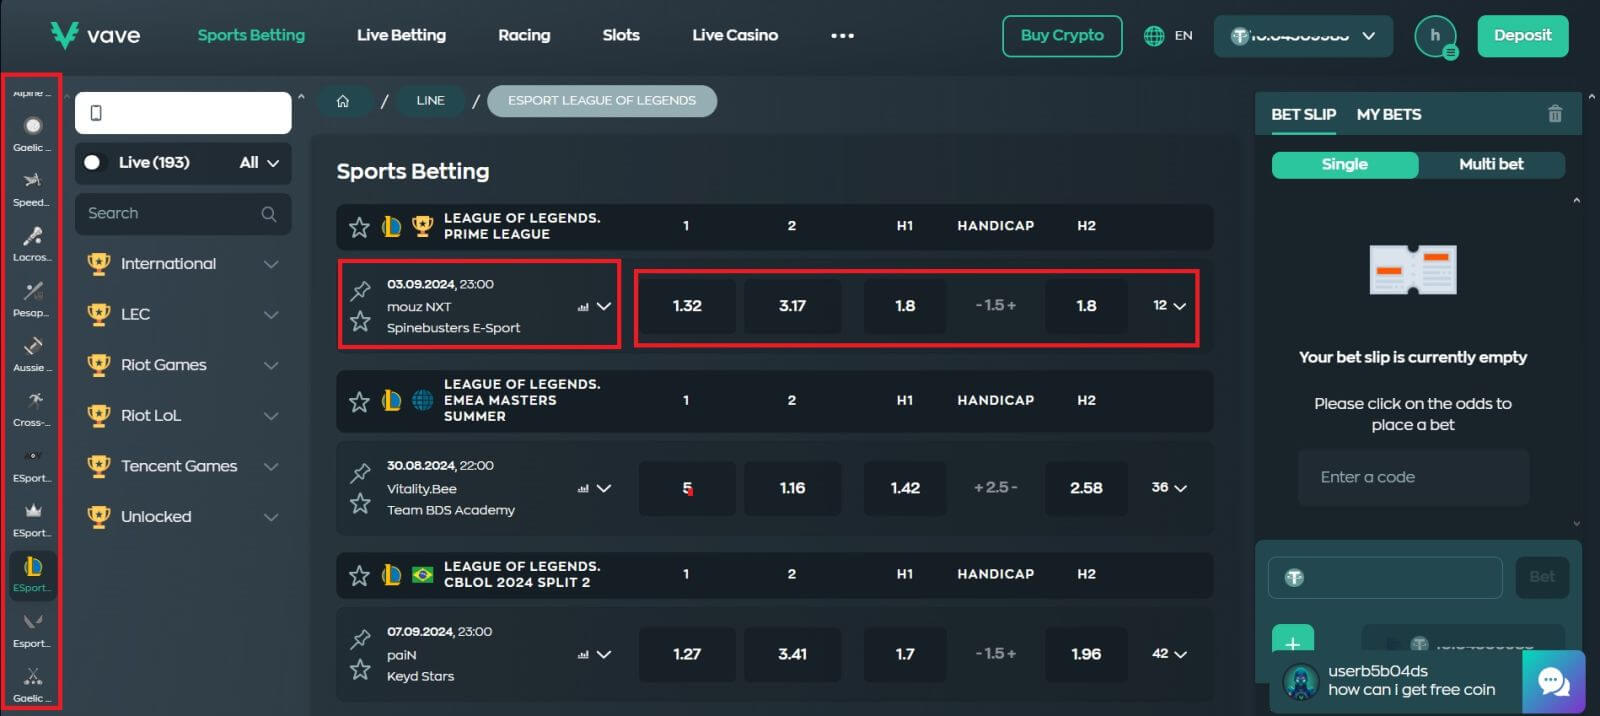Select H2 odds 2.58 in Vitality.Bee match
Screen dimensions: 1600x716
(1086, 488)
